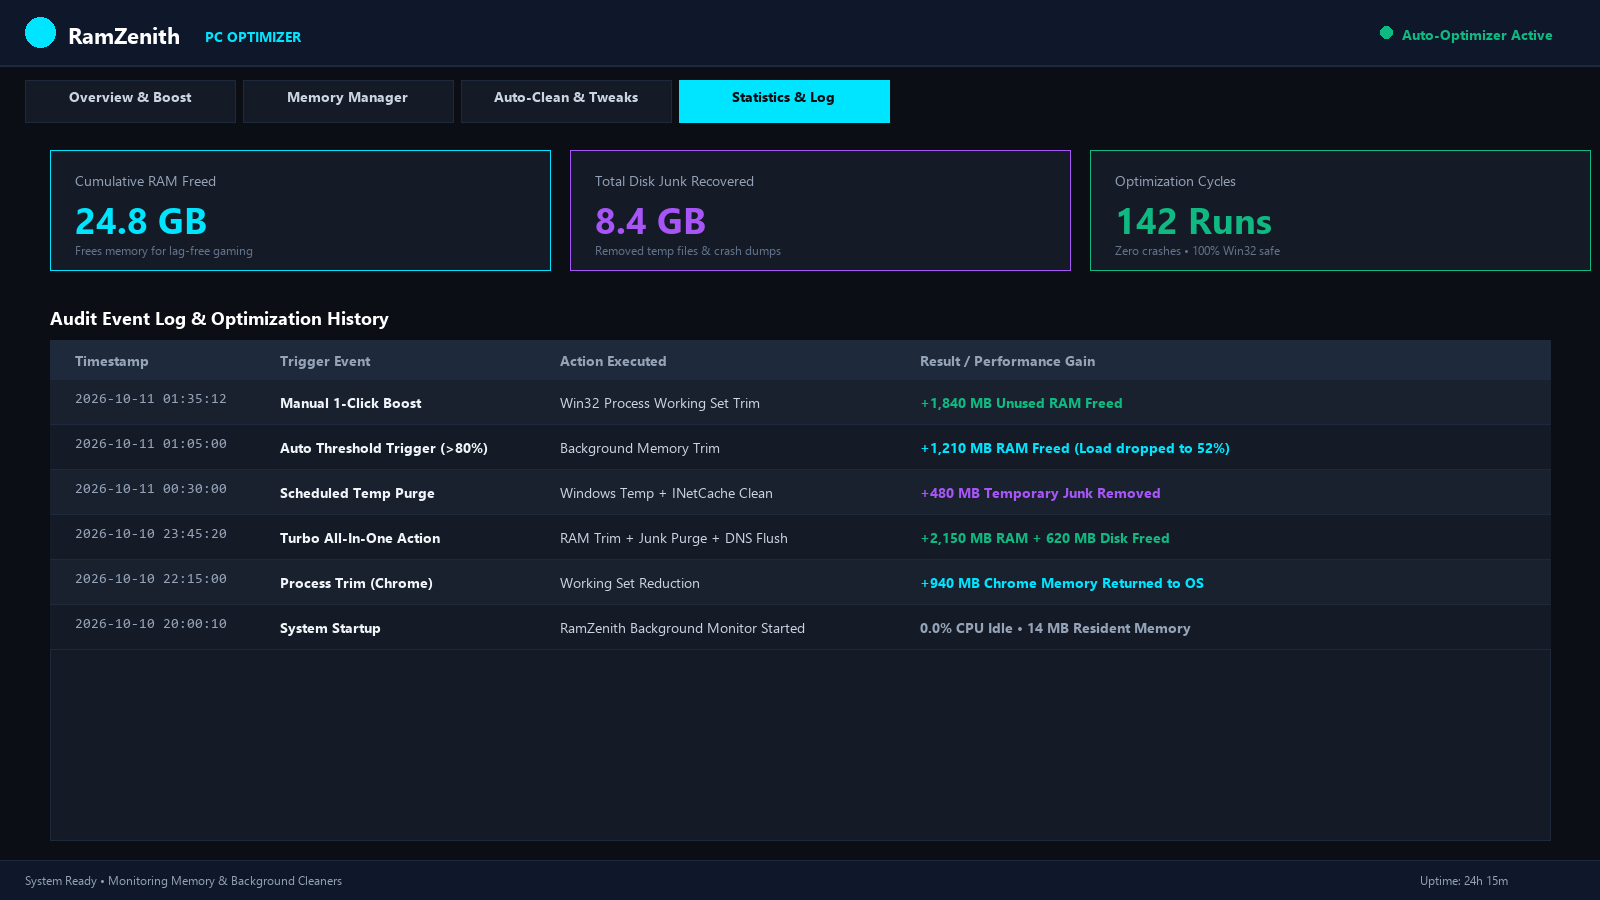
Task: Switch to the Memory Manager tab
Action: pos(348,101)
